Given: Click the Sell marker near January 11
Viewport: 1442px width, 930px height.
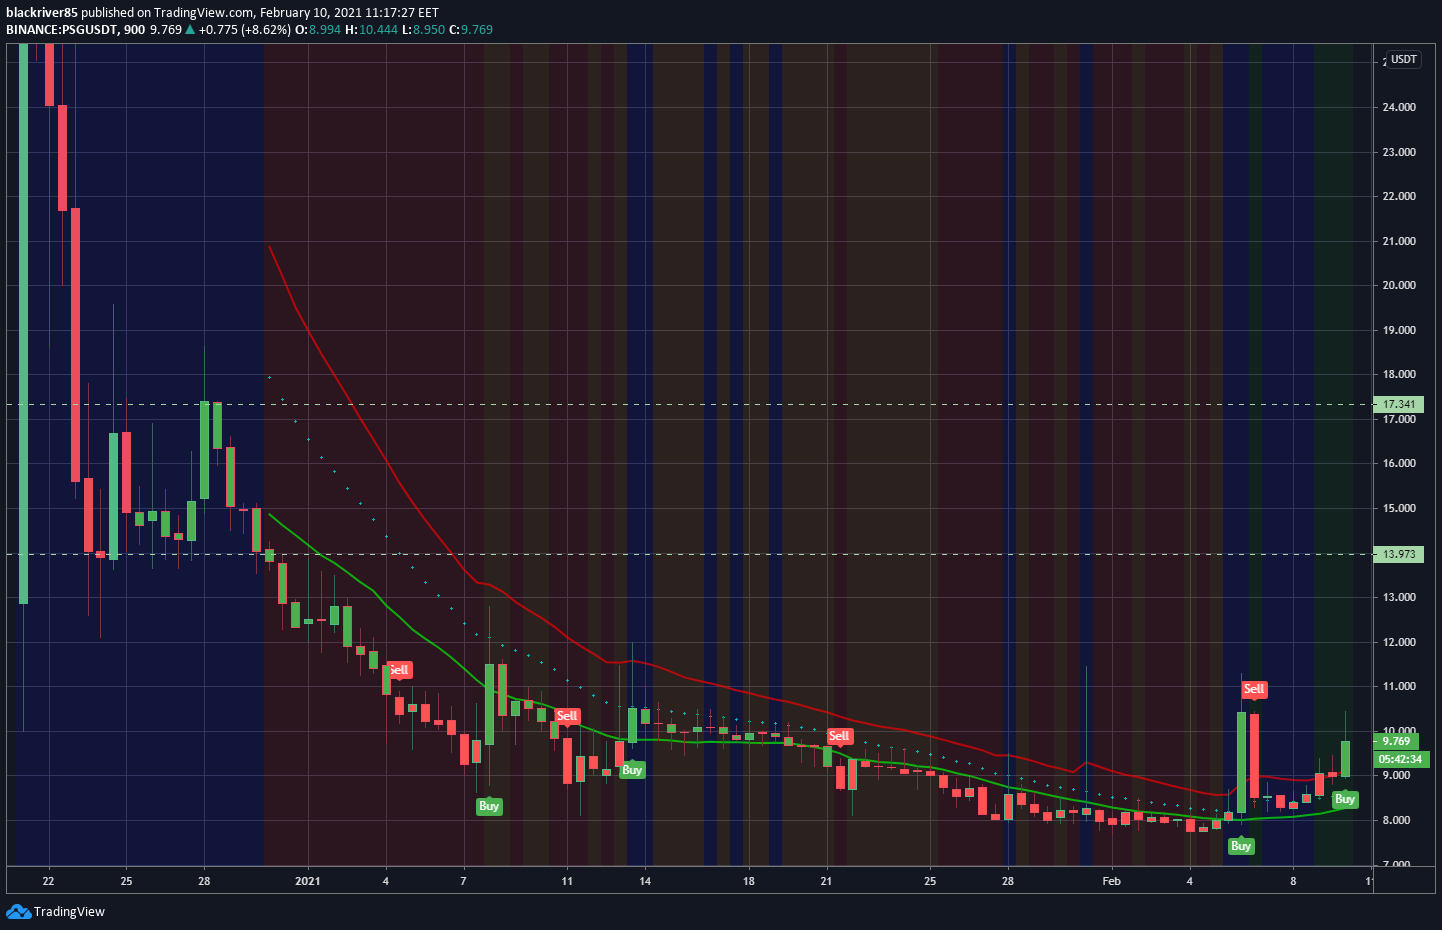Looking at the screenshot, I should (567, 716).
